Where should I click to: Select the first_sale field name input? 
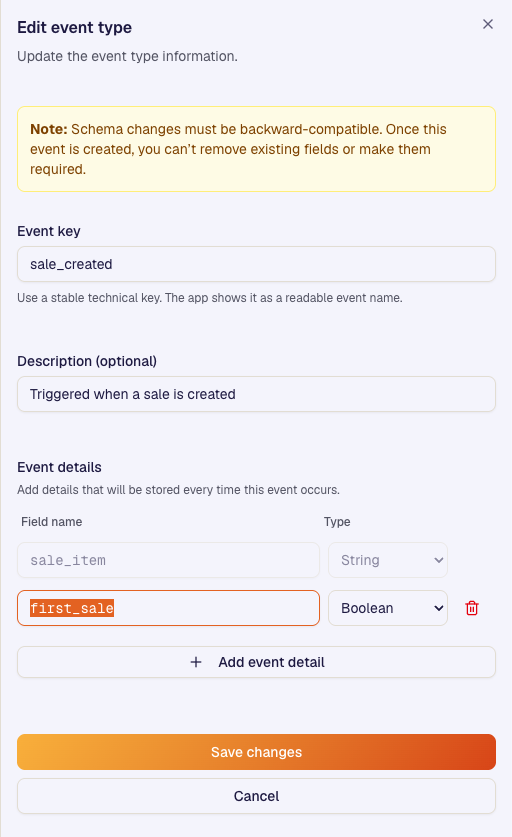click(x=168, y=608)
